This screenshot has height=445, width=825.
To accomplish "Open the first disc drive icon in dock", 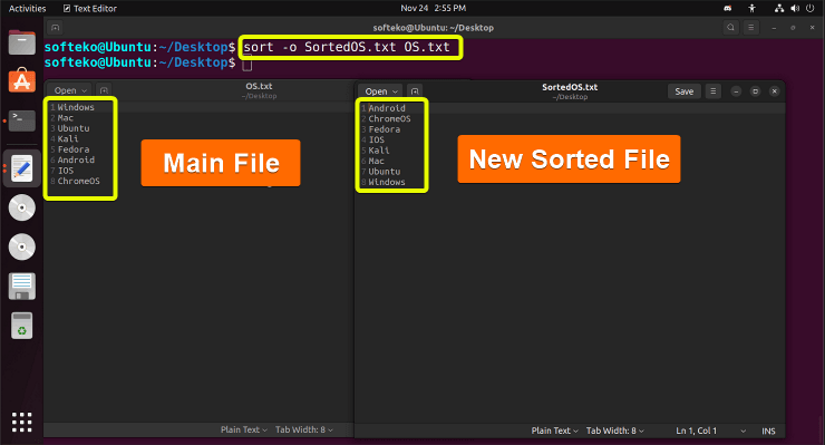I will (x=22, y=208).
